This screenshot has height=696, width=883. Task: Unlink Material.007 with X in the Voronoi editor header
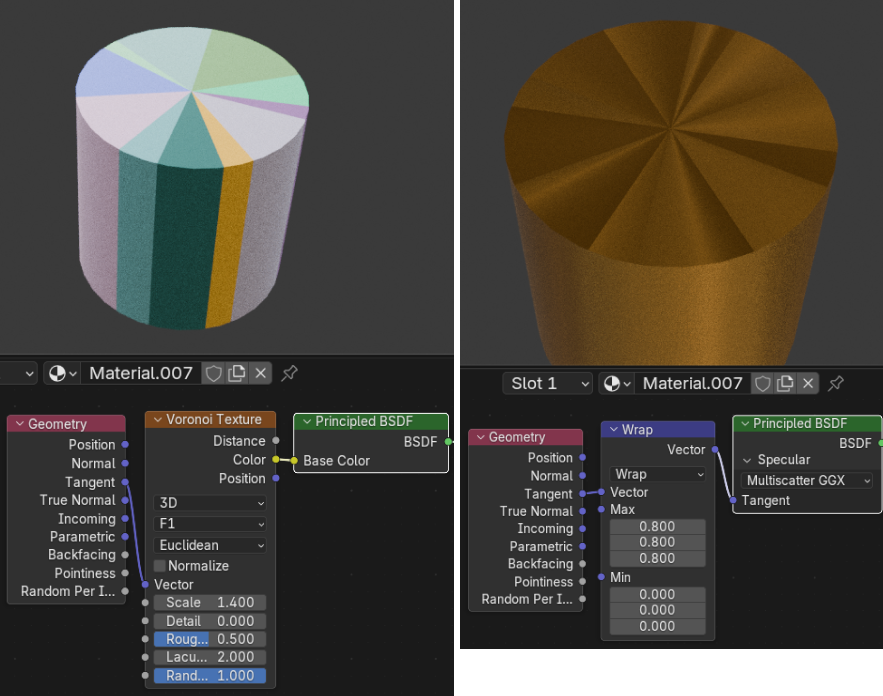[260, 373]
